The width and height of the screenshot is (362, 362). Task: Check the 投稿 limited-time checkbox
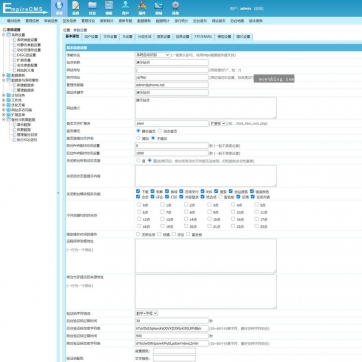pyautogui.click(x=159, y=234)
